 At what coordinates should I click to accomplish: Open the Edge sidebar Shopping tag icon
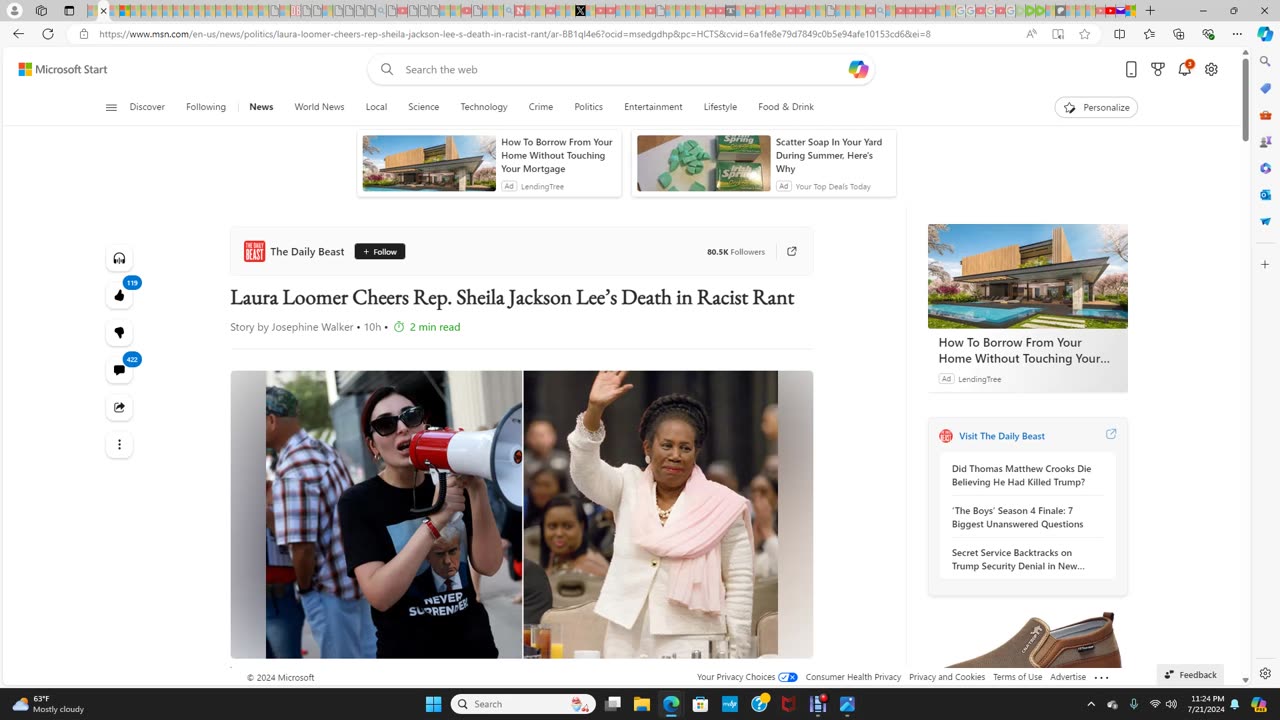(1265, 88)
